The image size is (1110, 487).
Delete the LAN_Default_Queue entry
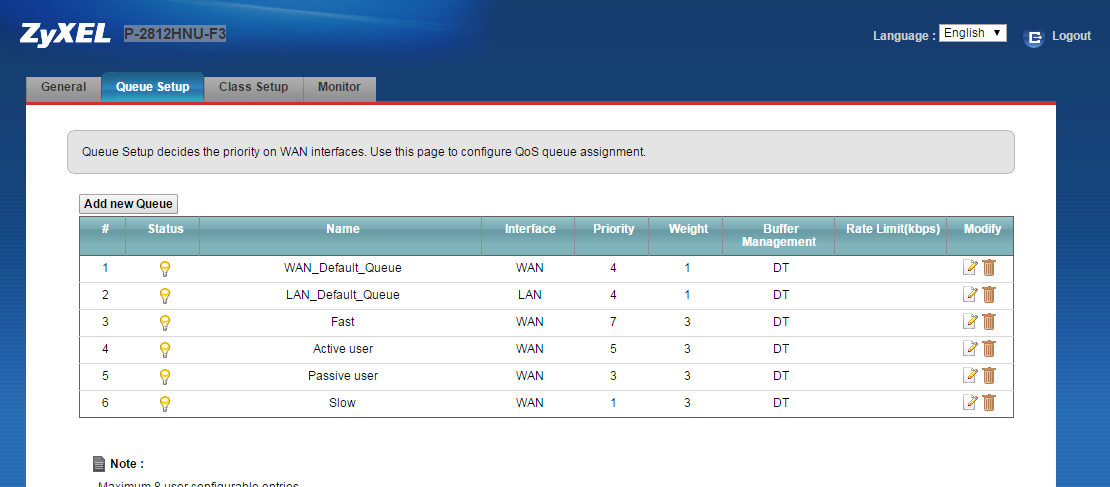click(989, 294)
